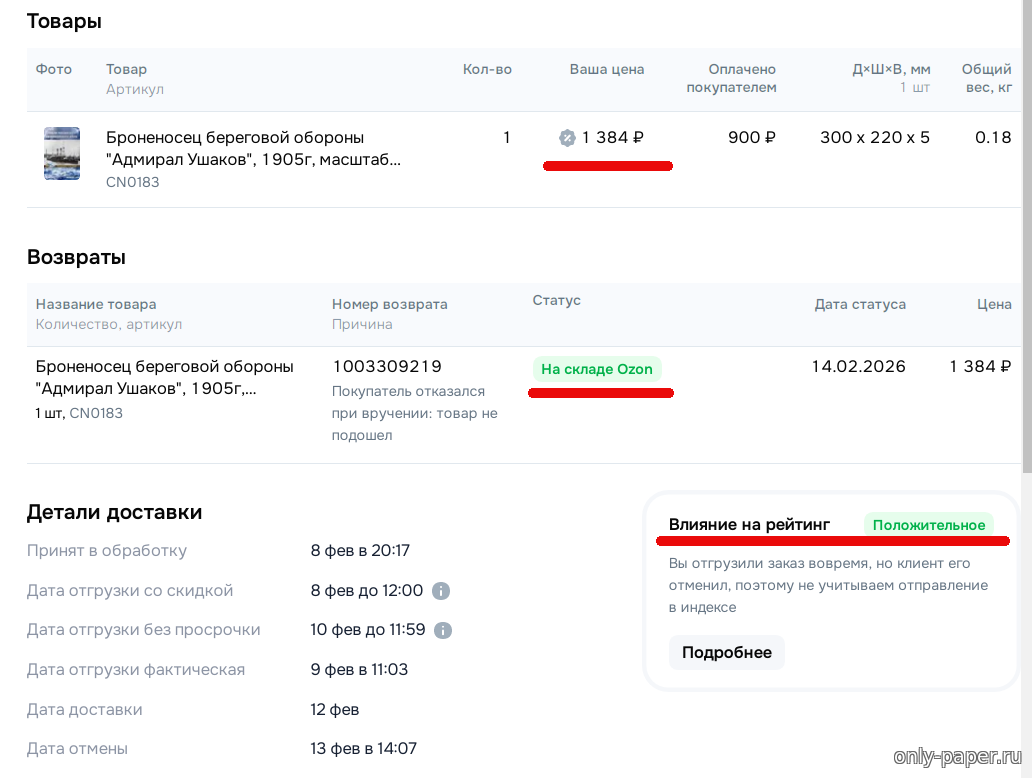
Task: Open the battleship product thumbnail photo
Action: coord(62,153)
